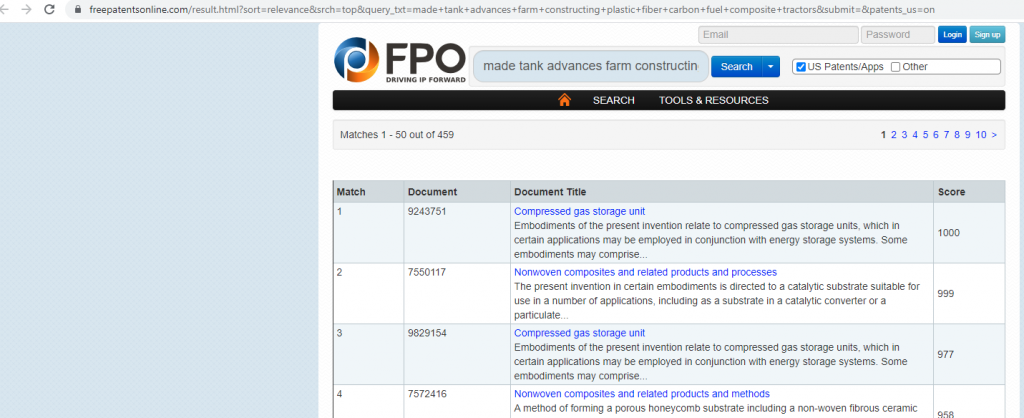The width and height of the screenshot is (1024, 418).
Task: Click into the Password field
Action: 898,35
